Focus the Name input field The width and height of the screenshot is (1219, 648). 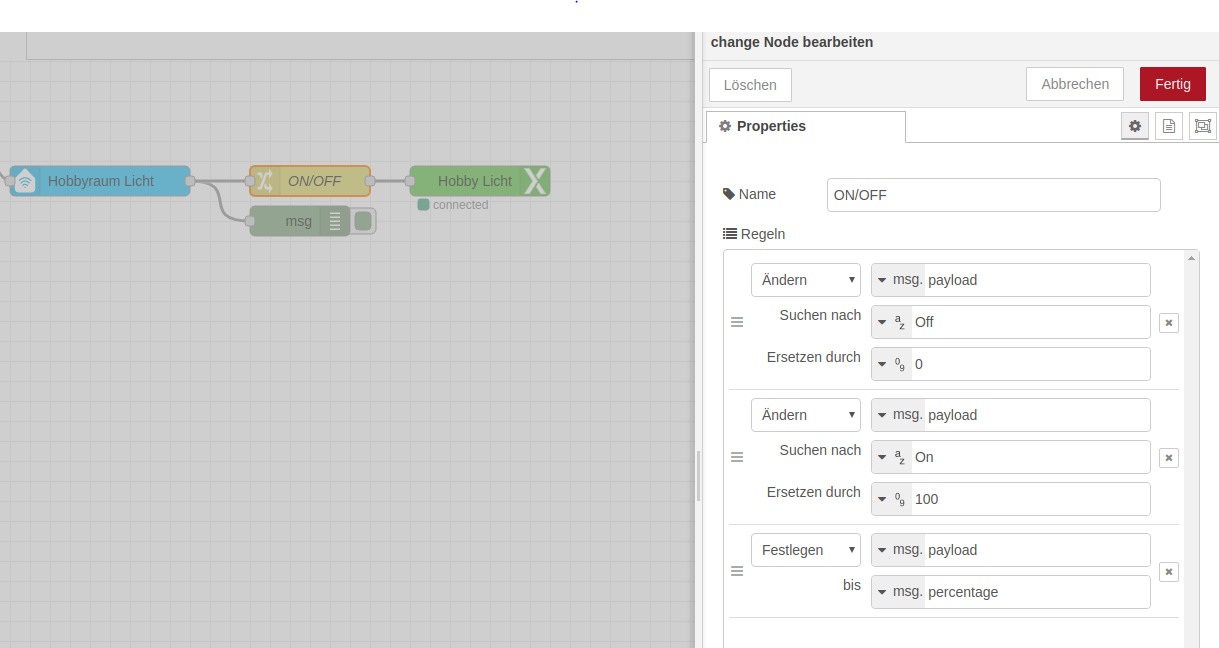click(993, 195)
